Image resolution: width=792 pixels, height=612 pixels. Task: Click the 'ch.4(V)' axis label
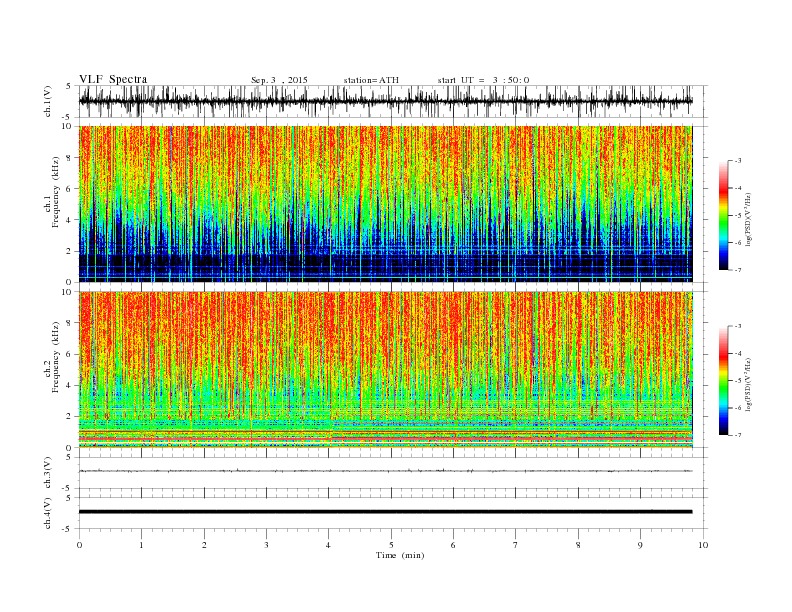click(48, 513)
